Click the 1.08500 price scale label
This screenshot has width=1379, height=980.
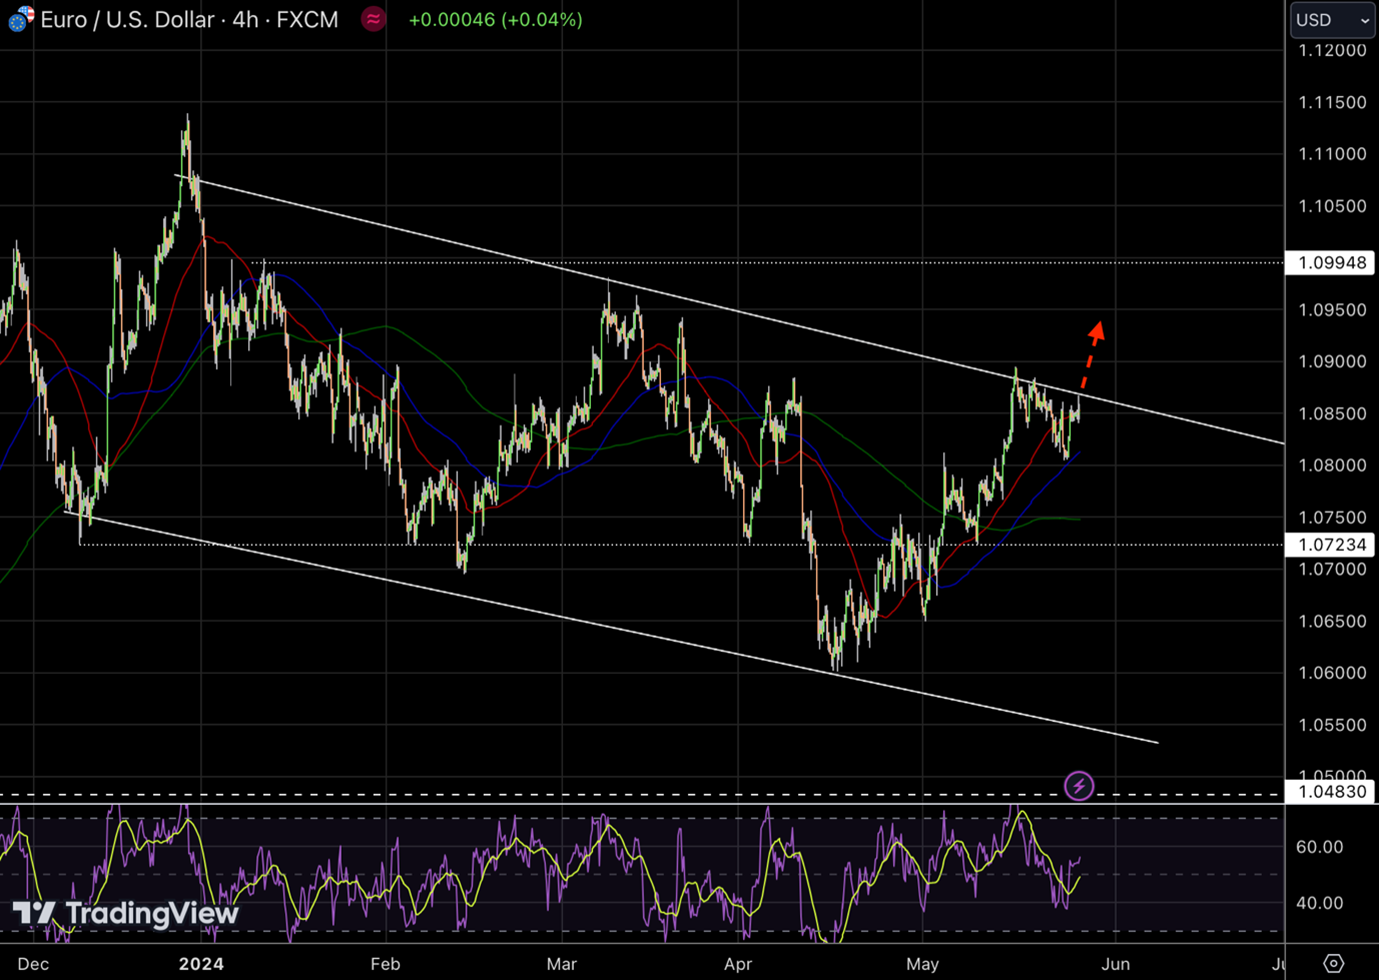(1332, 414)
